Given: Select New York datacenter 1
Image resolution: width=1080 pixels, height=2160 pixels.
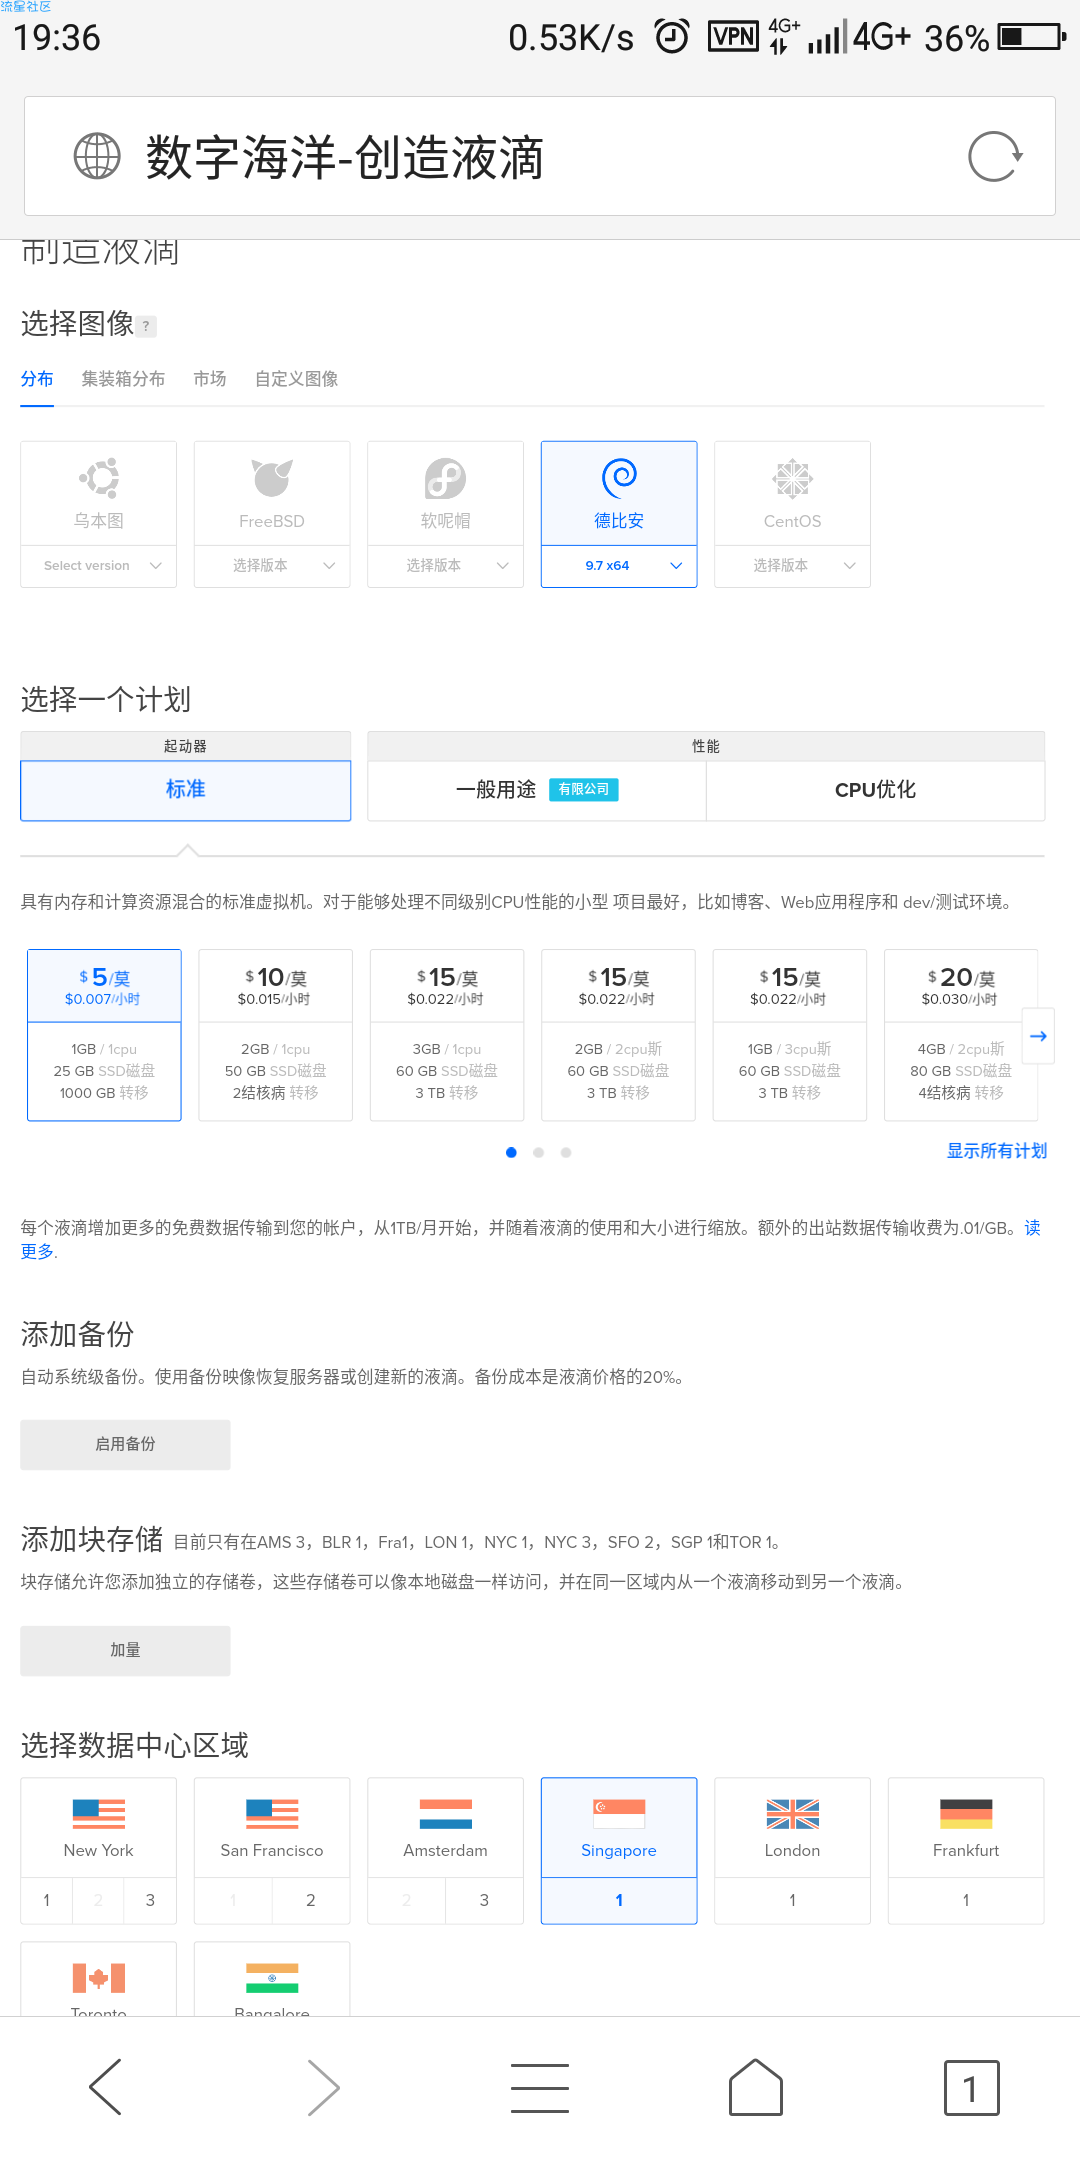Looking at the screenshot, I should [46, 1900].
